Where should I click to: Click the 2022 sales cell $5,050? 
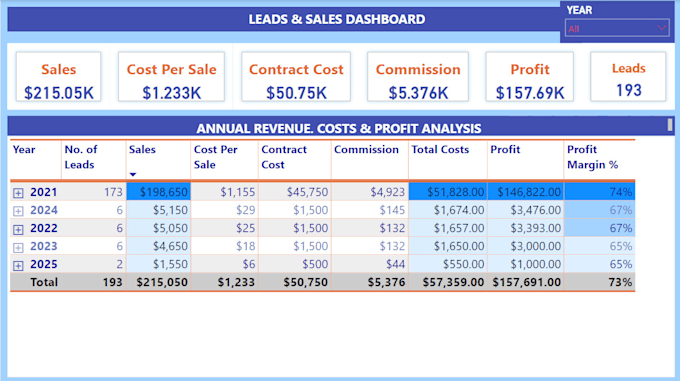point(158,228)
